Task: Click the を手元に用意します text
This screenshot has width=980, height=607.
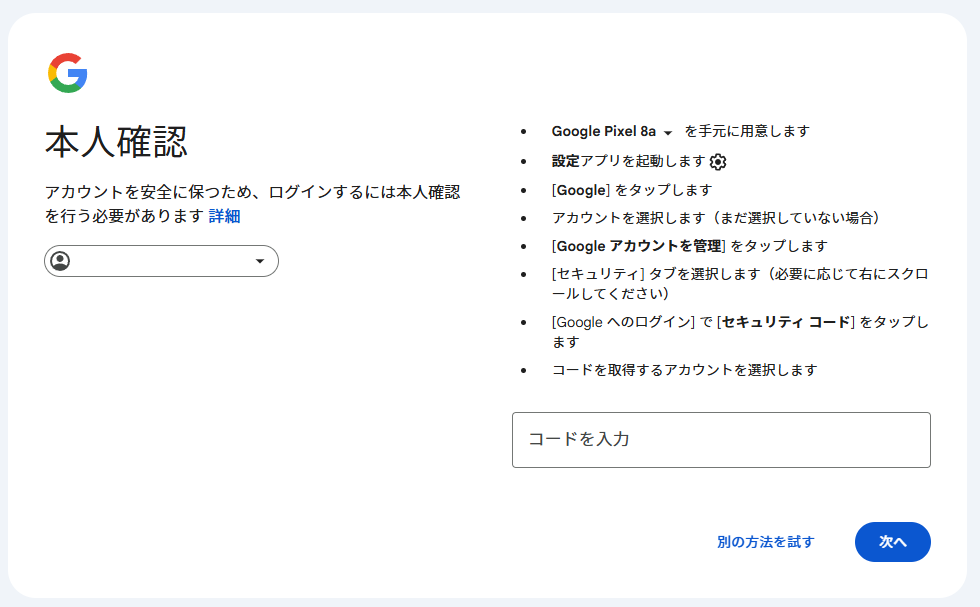Action: tap(747, 131)
